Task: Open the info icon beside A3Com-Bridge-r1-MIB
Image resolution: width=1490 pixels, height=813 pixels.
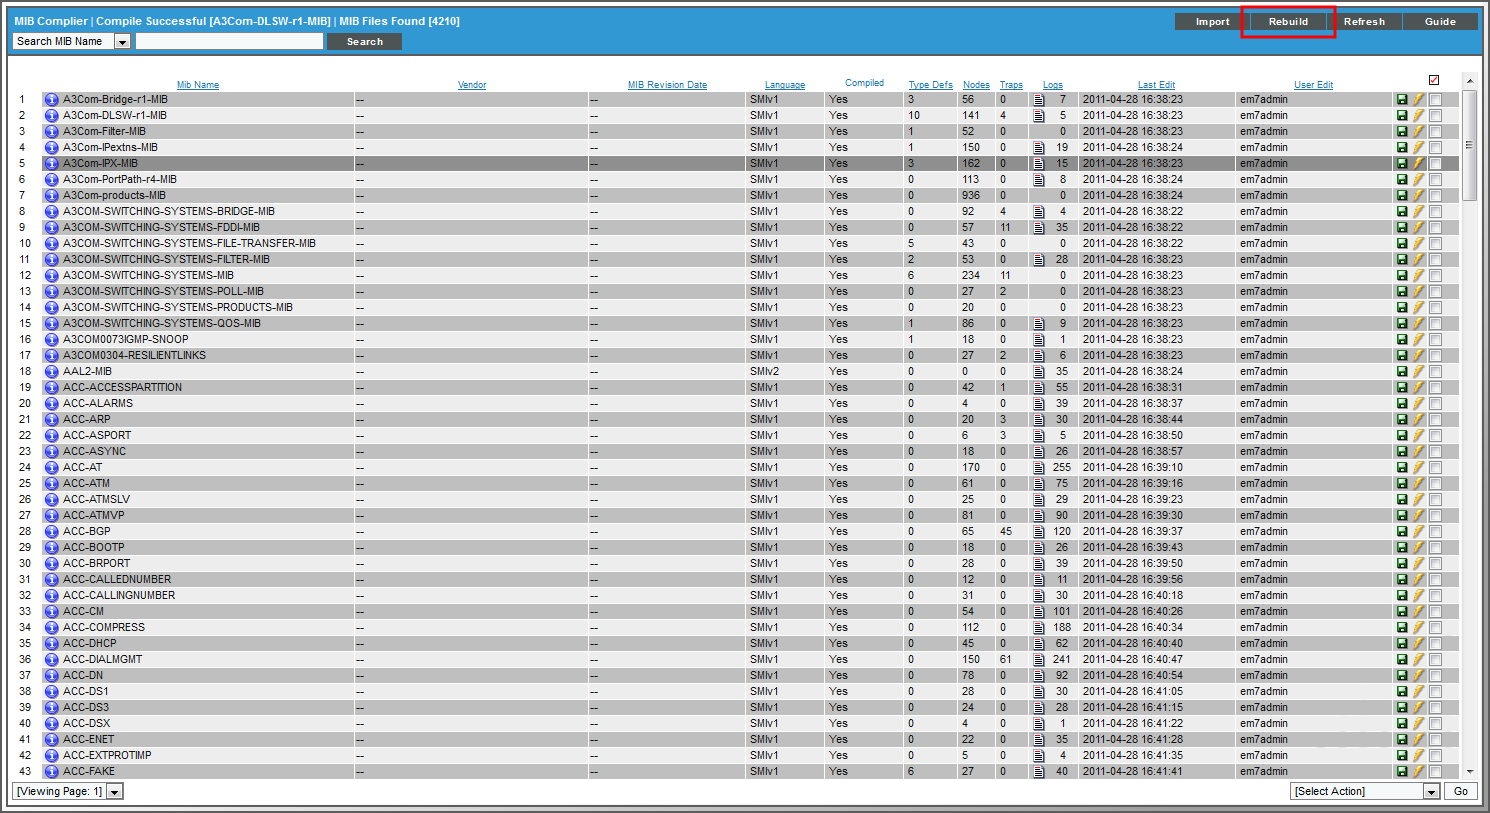Action: pyautogui.click(x=51, y=99)
